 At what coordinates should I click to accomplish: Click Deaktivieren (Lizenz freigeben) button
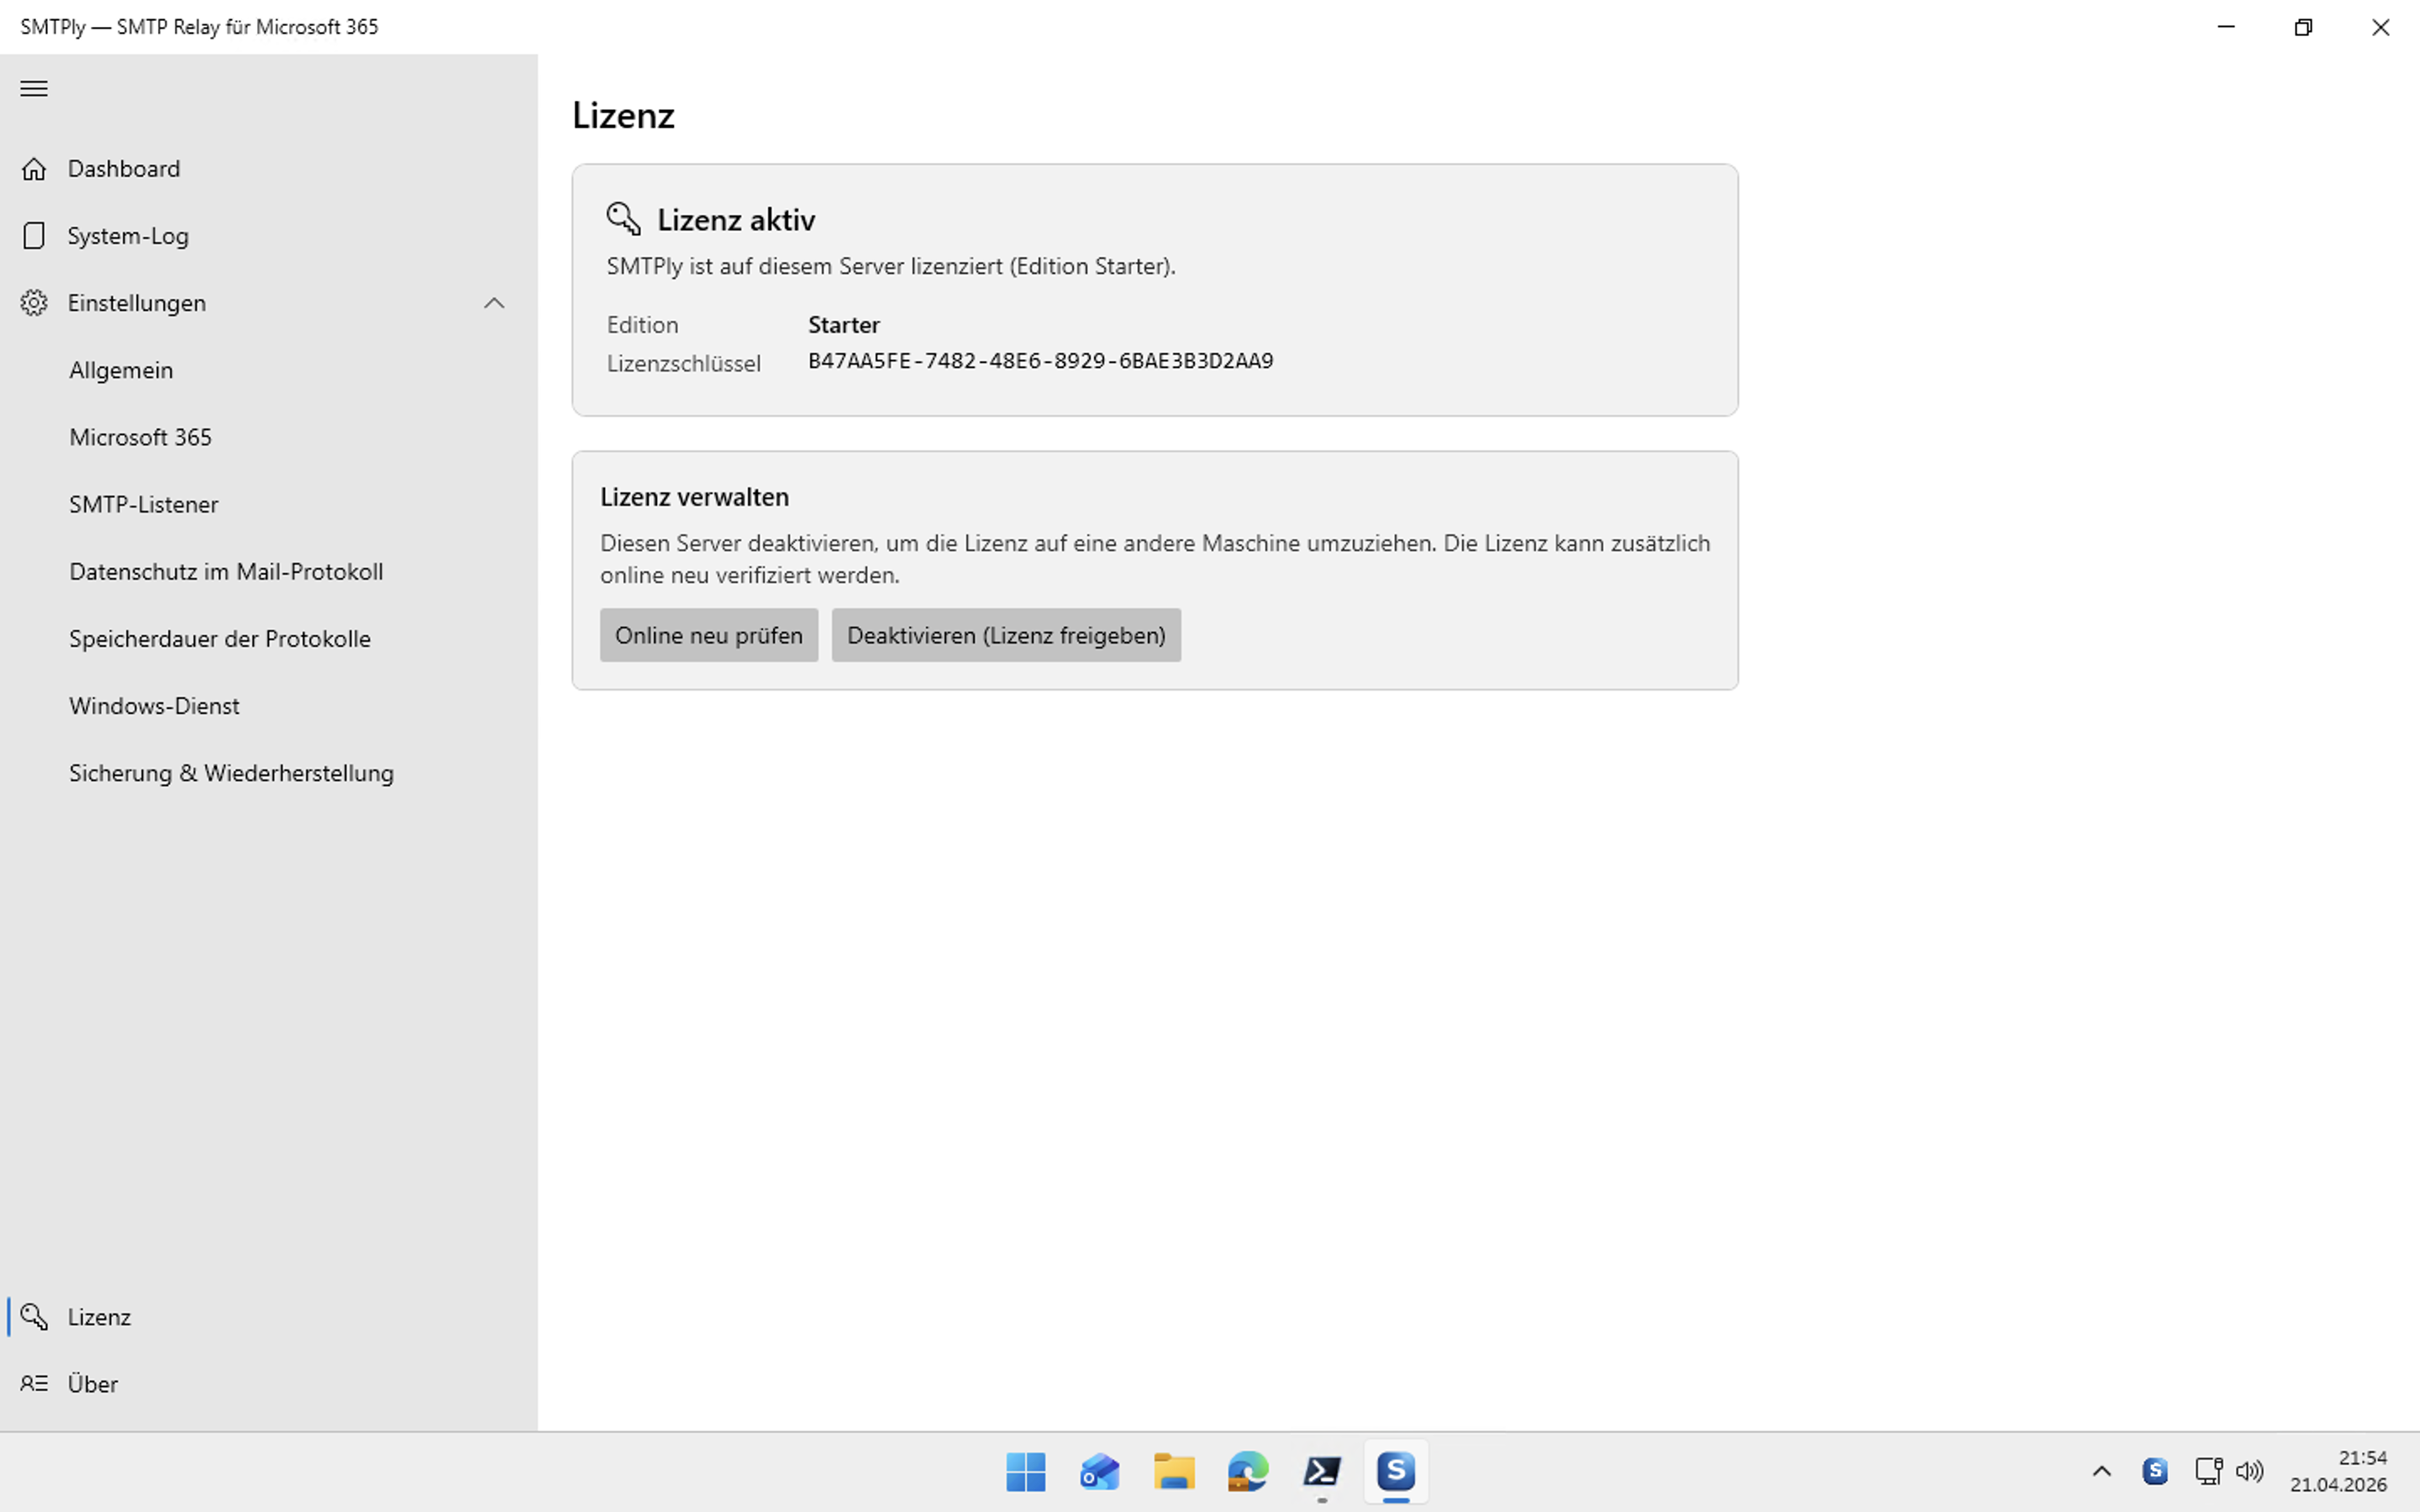1005,635
